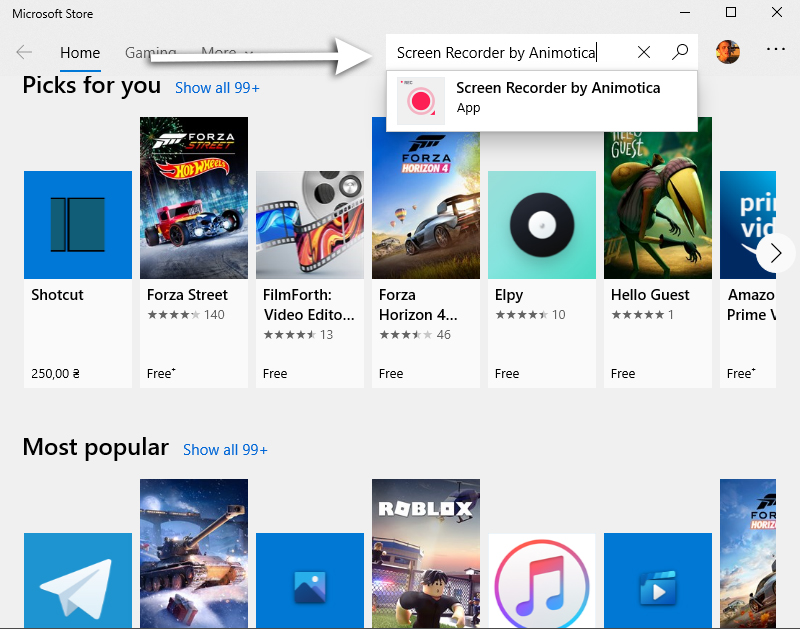
Task: Click the Hello Guest title text
Action: (650, 295)
